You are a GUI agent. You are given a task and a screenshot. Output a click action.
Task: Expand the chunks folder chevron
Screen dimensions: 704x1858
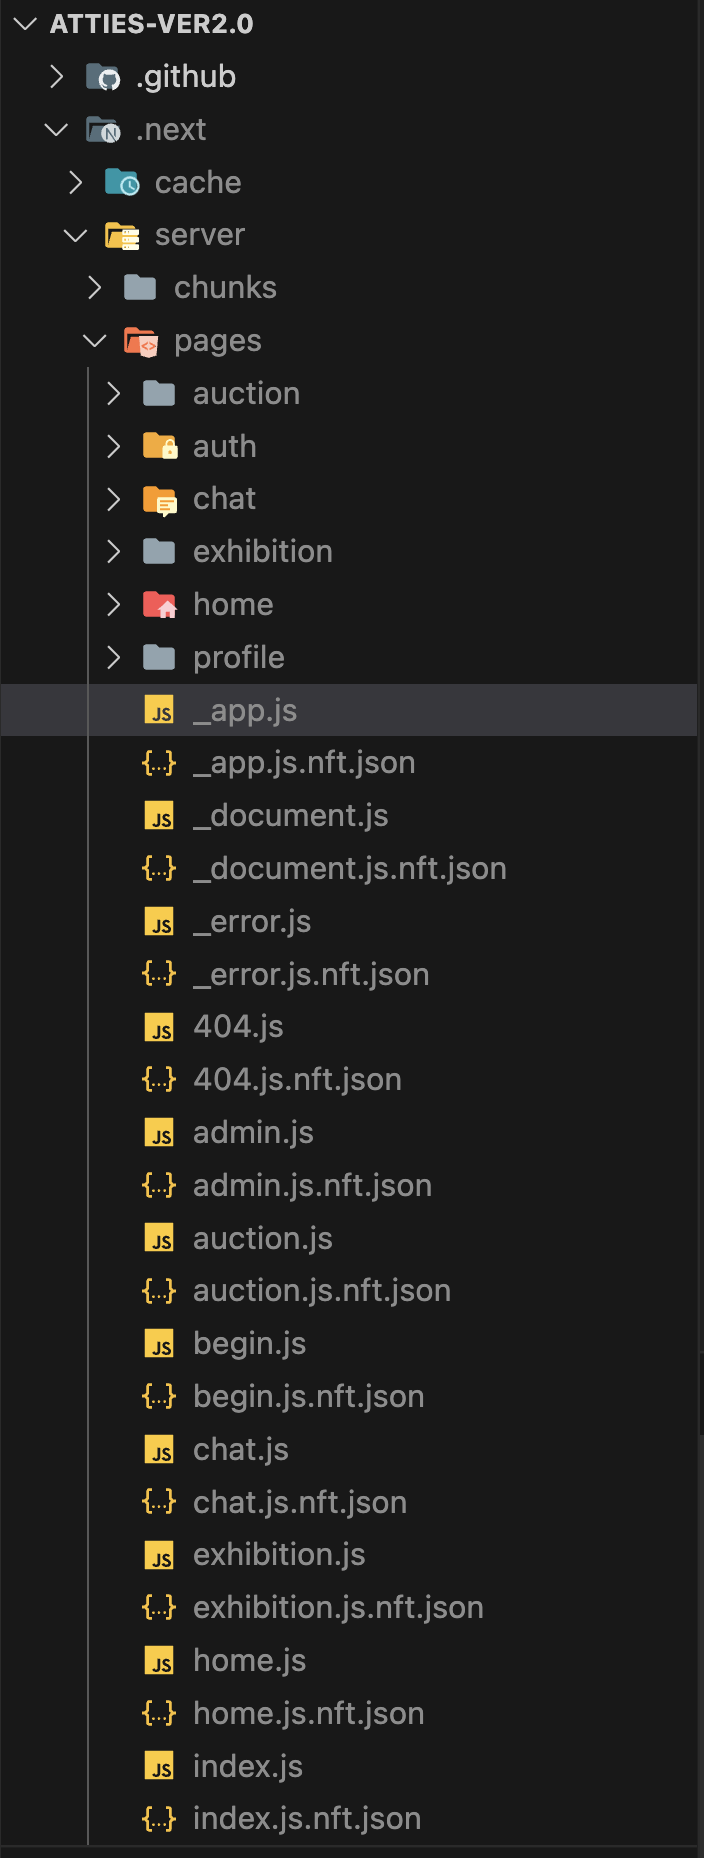(95, 287)
